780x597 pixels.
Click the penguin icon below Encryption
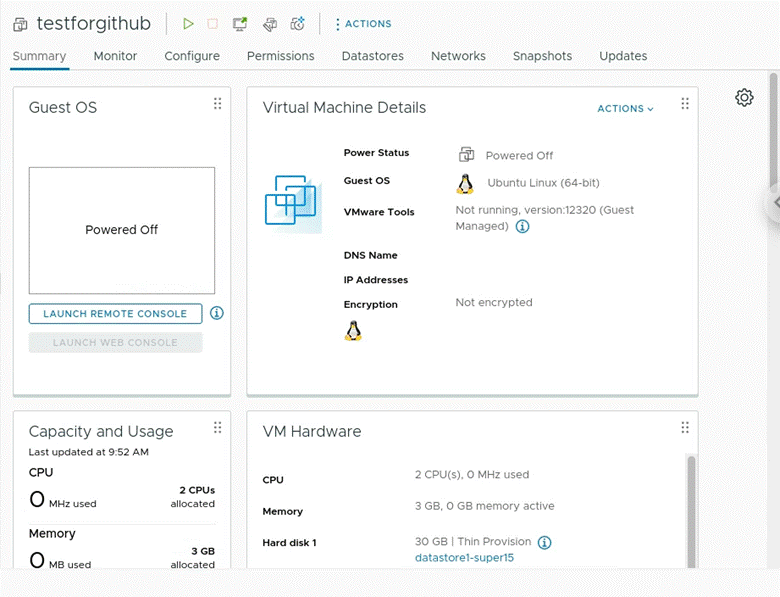click(353, 331)
